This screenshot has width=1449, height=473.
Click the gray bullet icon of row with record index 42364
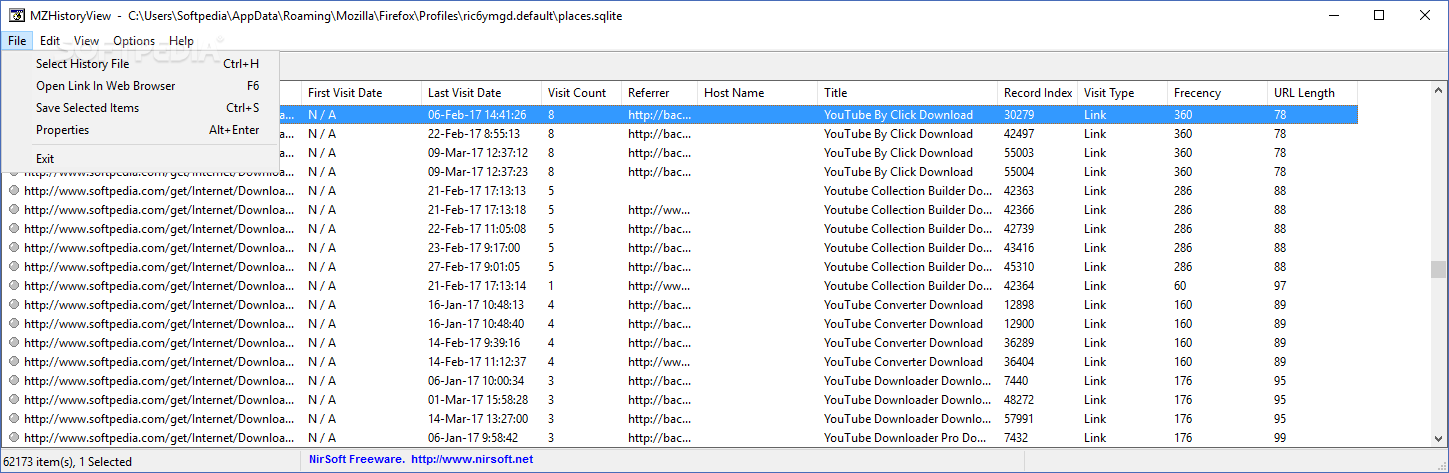[14, 286]
